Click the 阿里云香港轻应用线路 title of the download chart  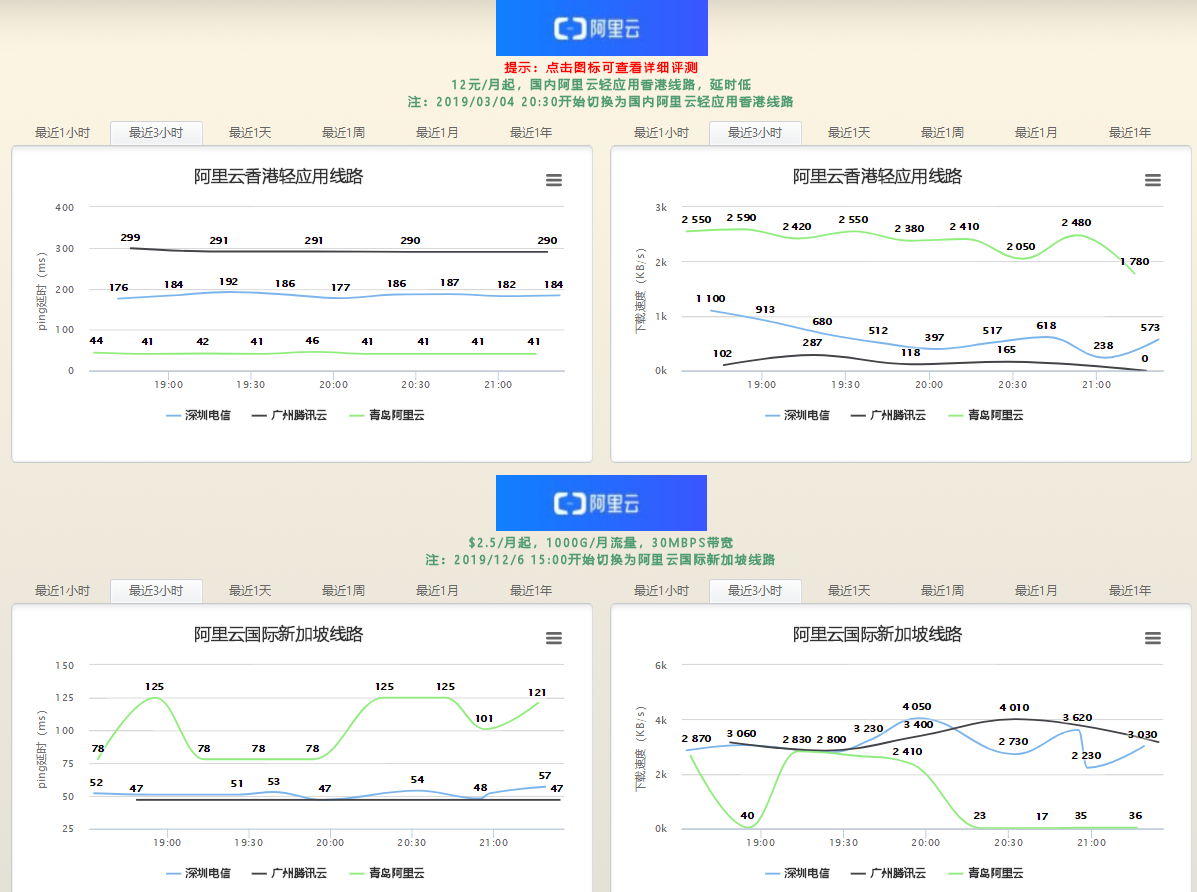(878, 176)
